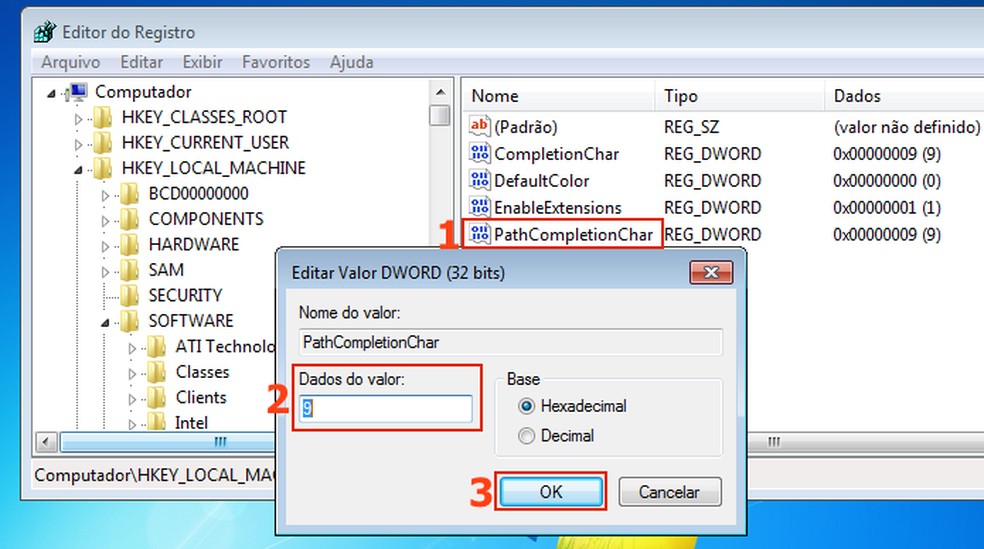The width and height of the screenshot is (984, 549).
Task: Select the Decimal base option
Action: (x=527, y=435)
